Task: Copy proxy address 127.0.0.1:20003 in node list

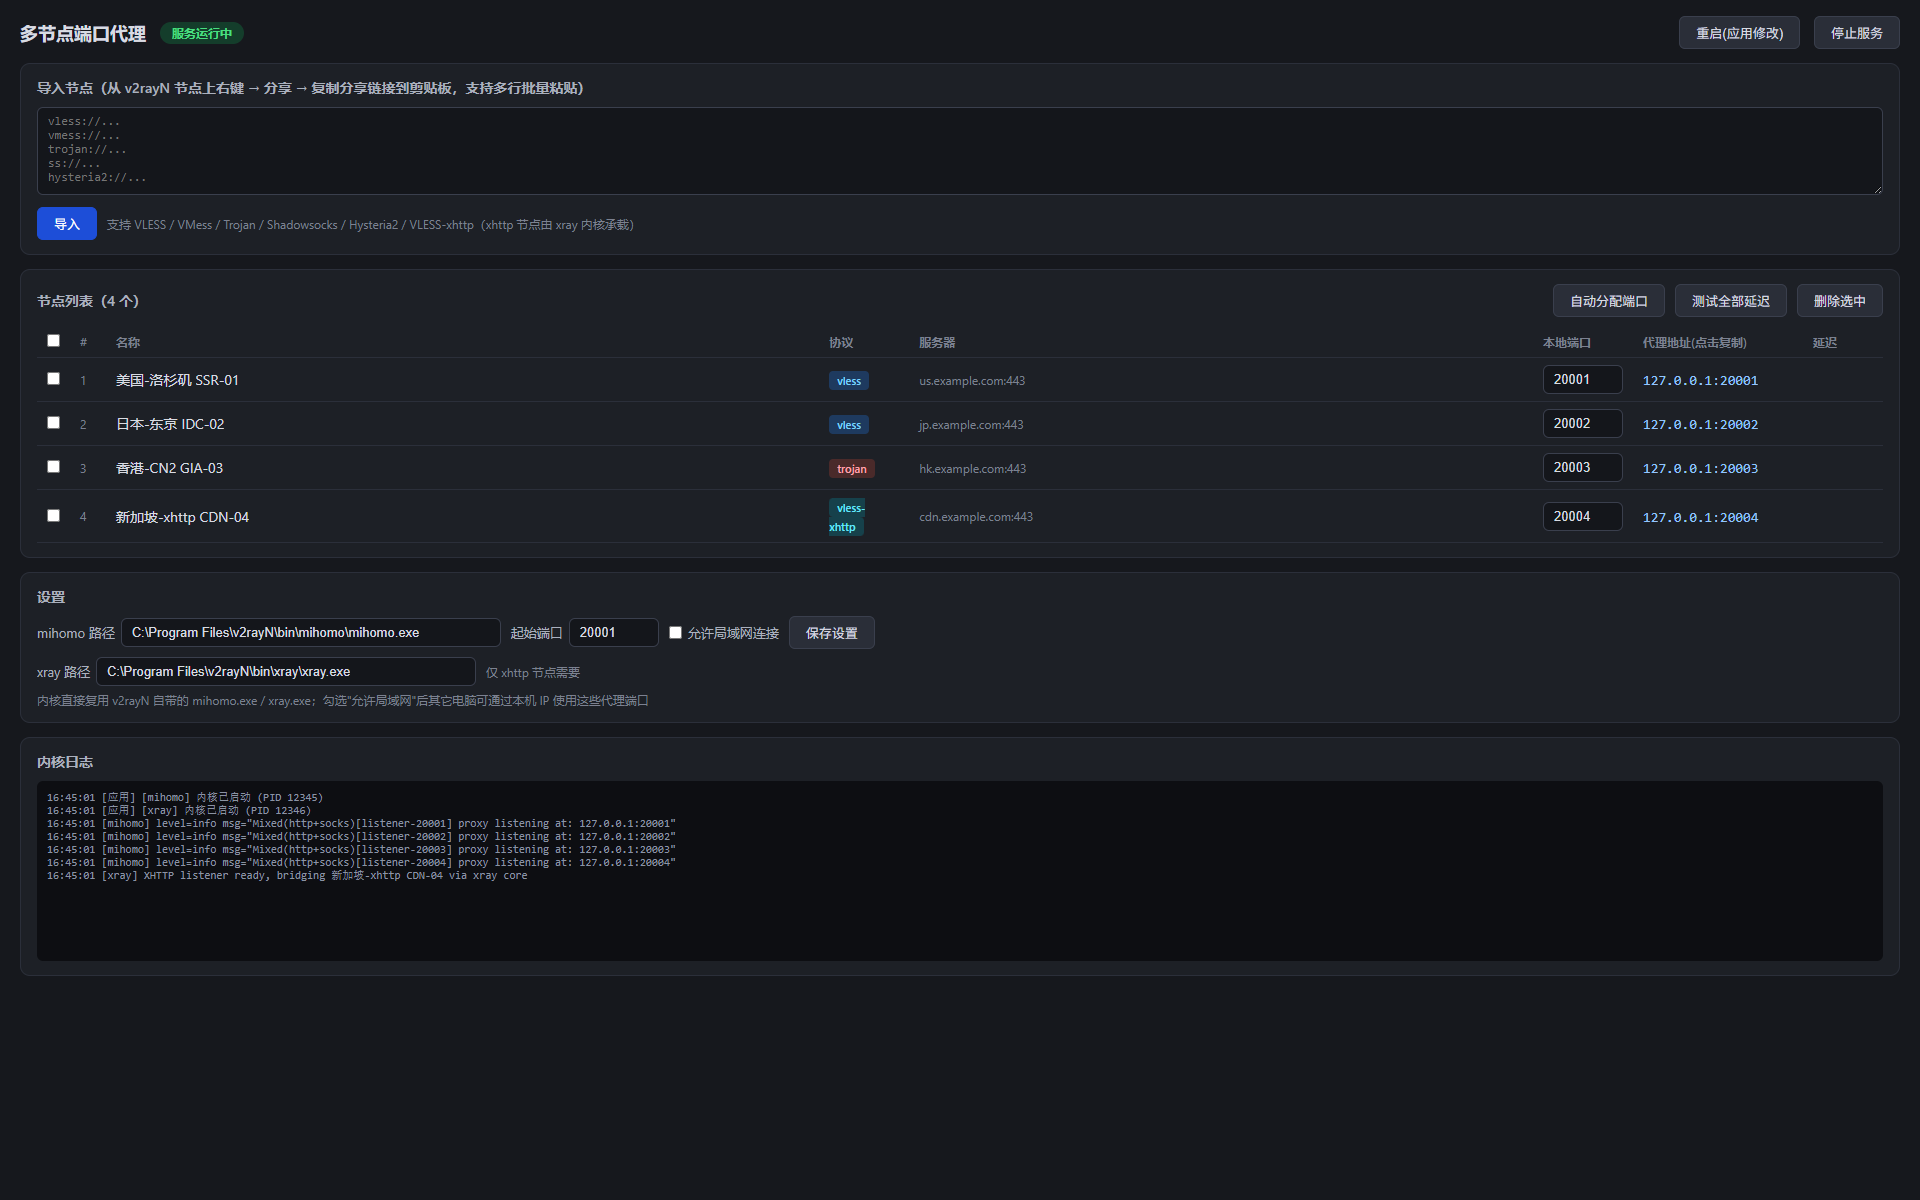Action: [1700, 469]
